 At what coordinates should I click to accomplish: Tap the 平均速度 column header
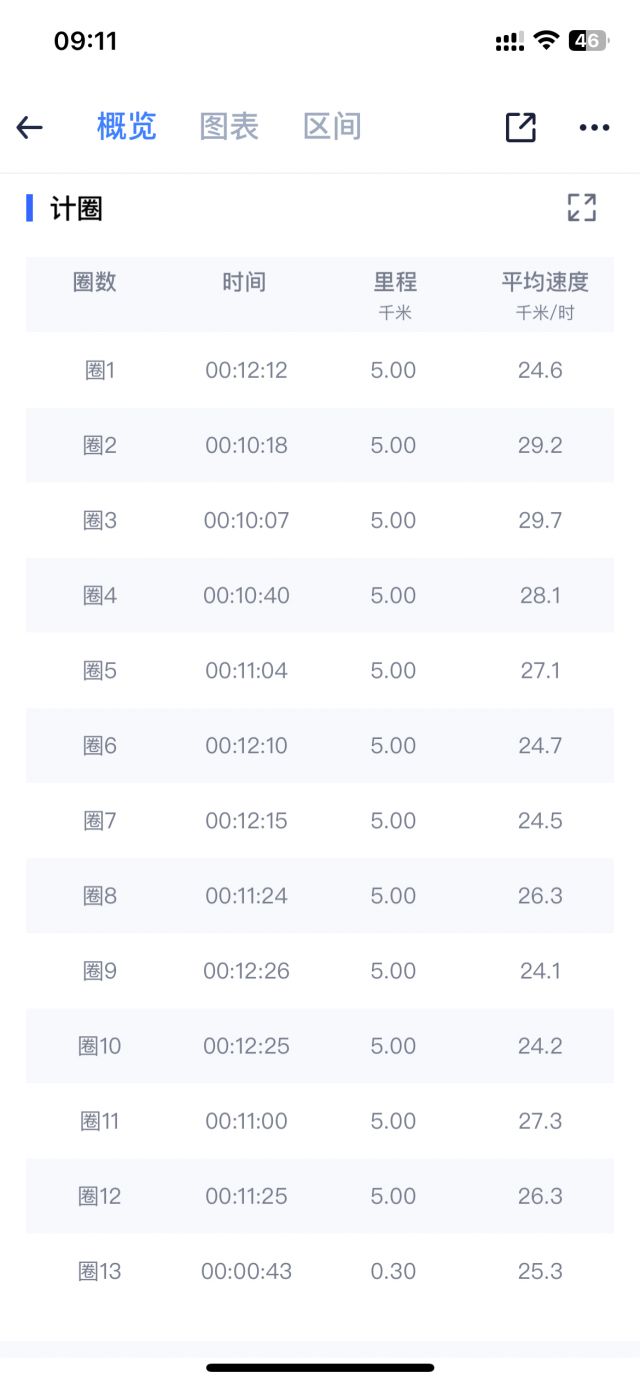click(x=545, y=282)
